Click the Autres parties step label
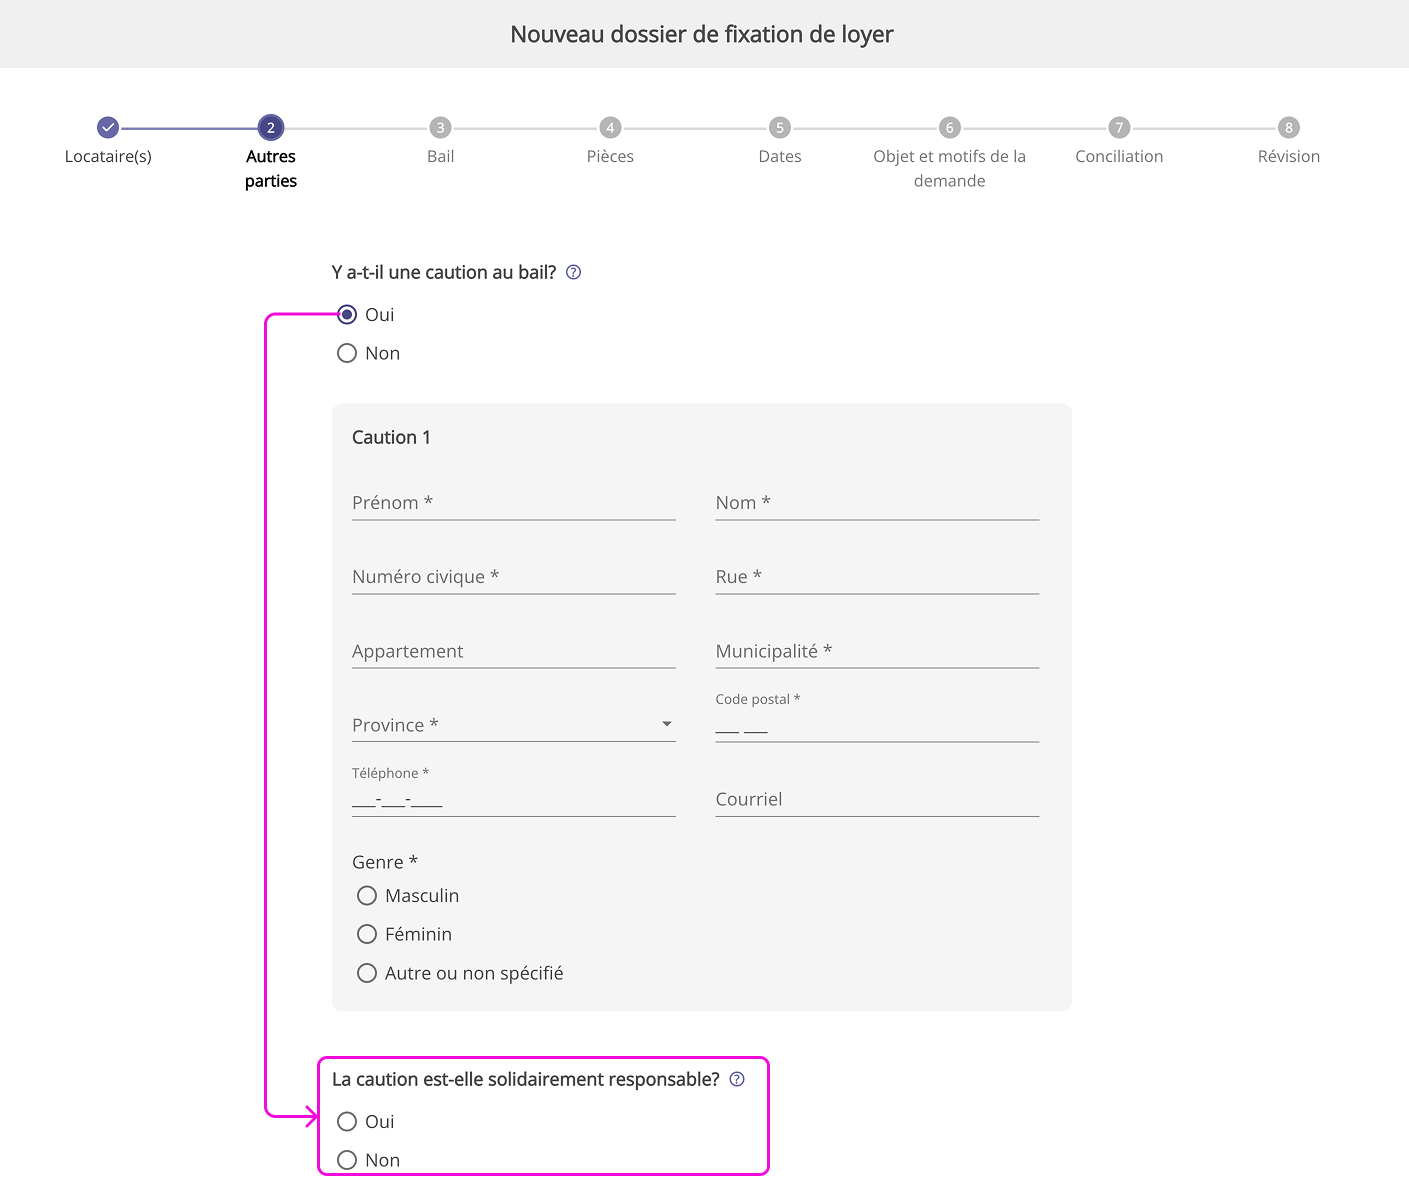Image resolution: width=1409 pixels, height=1185 pixels. (x=271, y=168)
